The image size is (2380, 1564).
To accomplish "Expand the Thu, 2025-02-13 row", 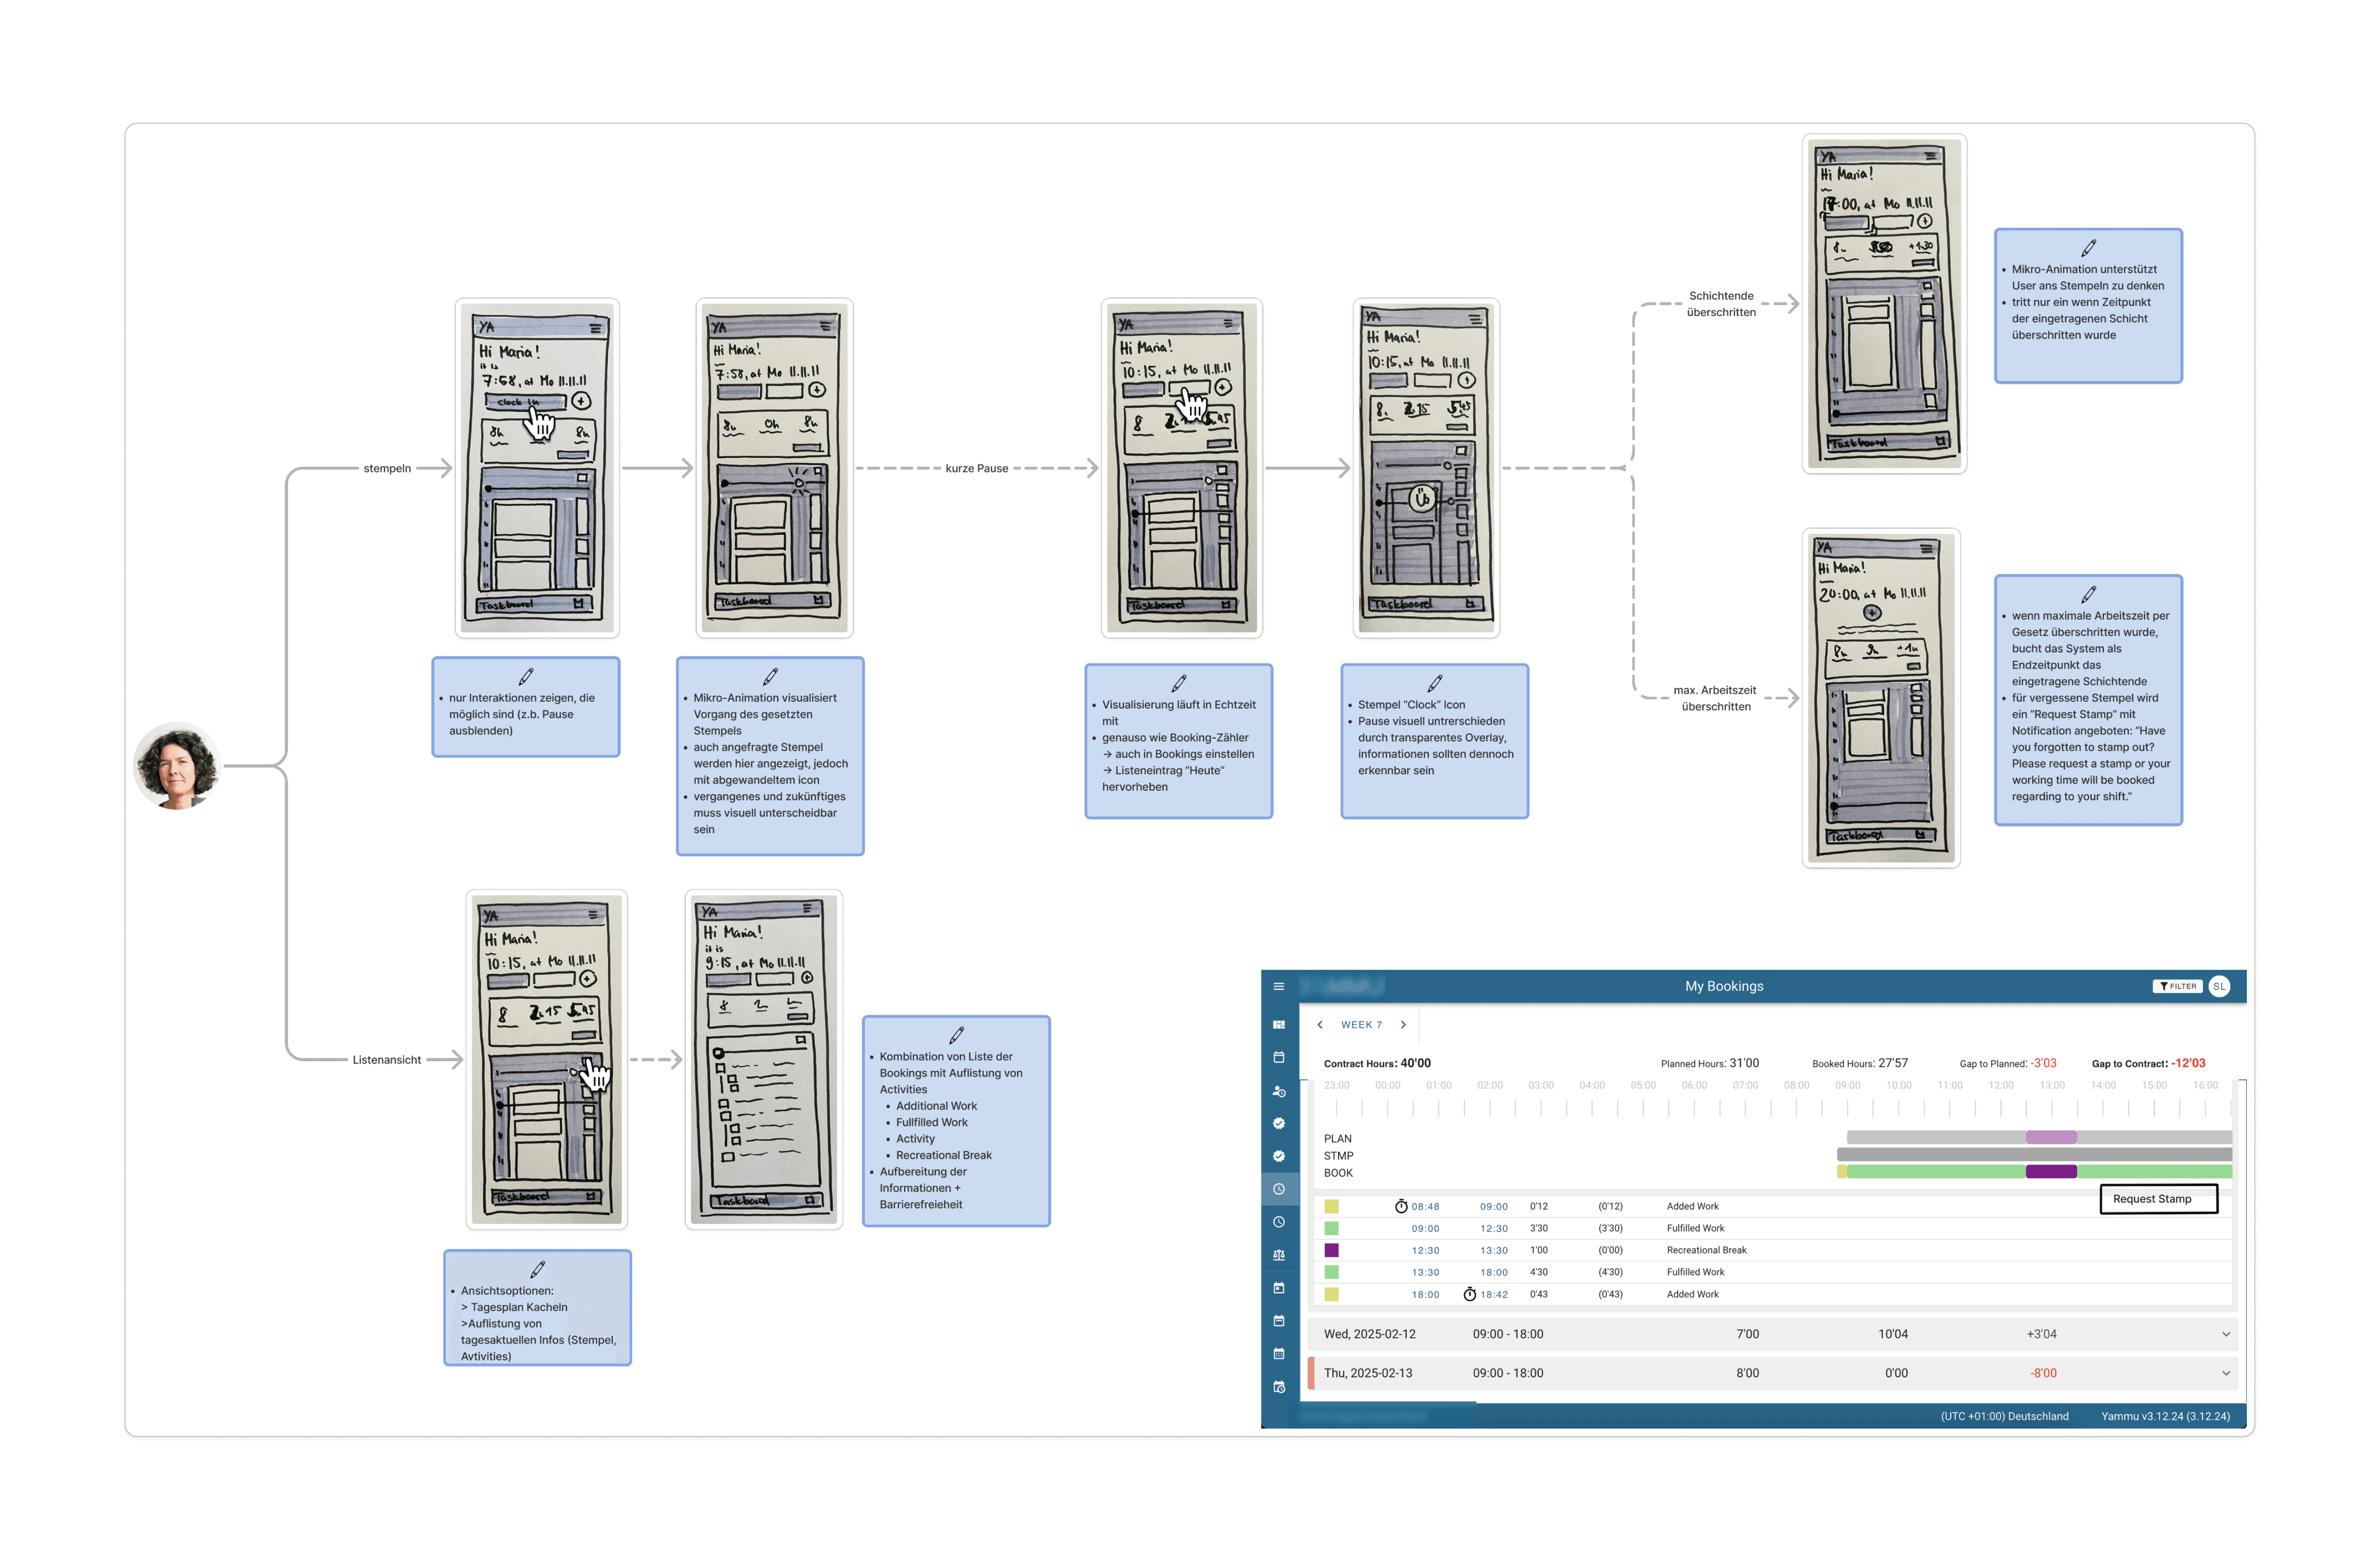I will tap(2226, 1373).
